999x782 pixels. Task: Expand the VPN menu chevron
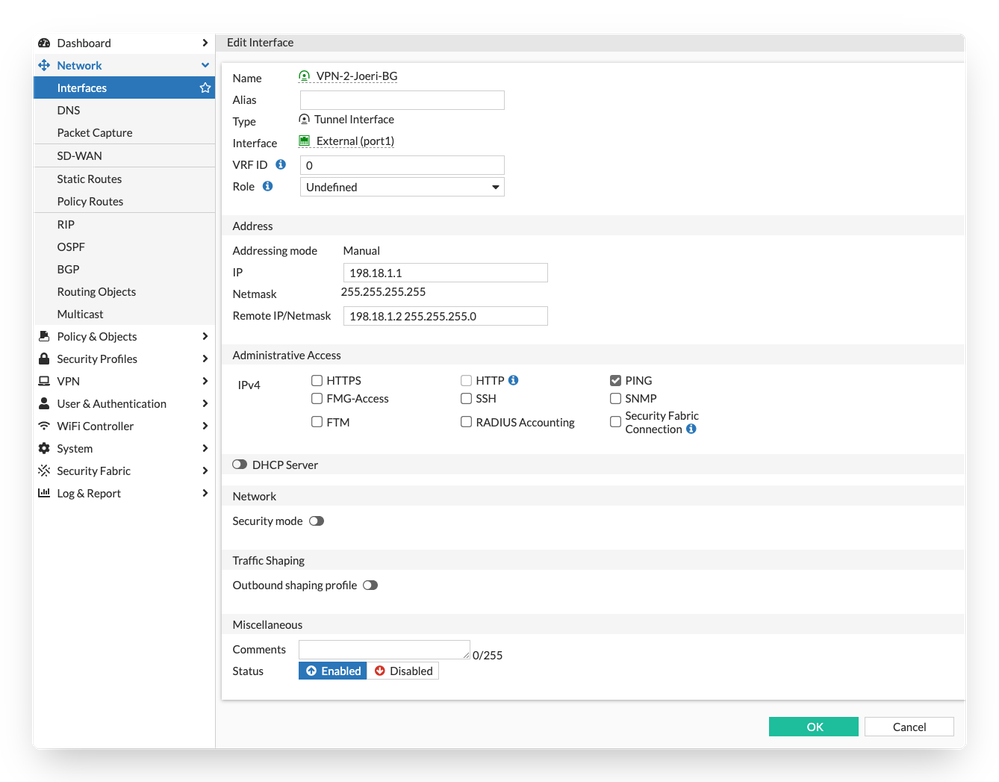point(205,381)
